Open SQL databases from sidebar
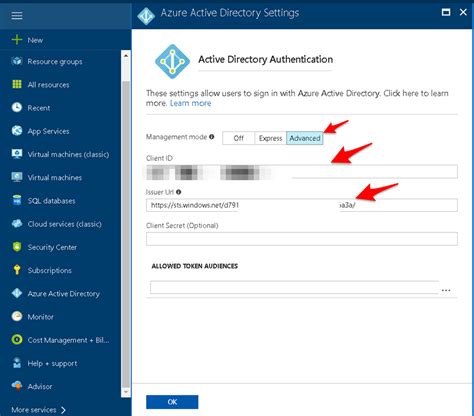This screenshot has width=474, height=416. (x=51, y=201)
